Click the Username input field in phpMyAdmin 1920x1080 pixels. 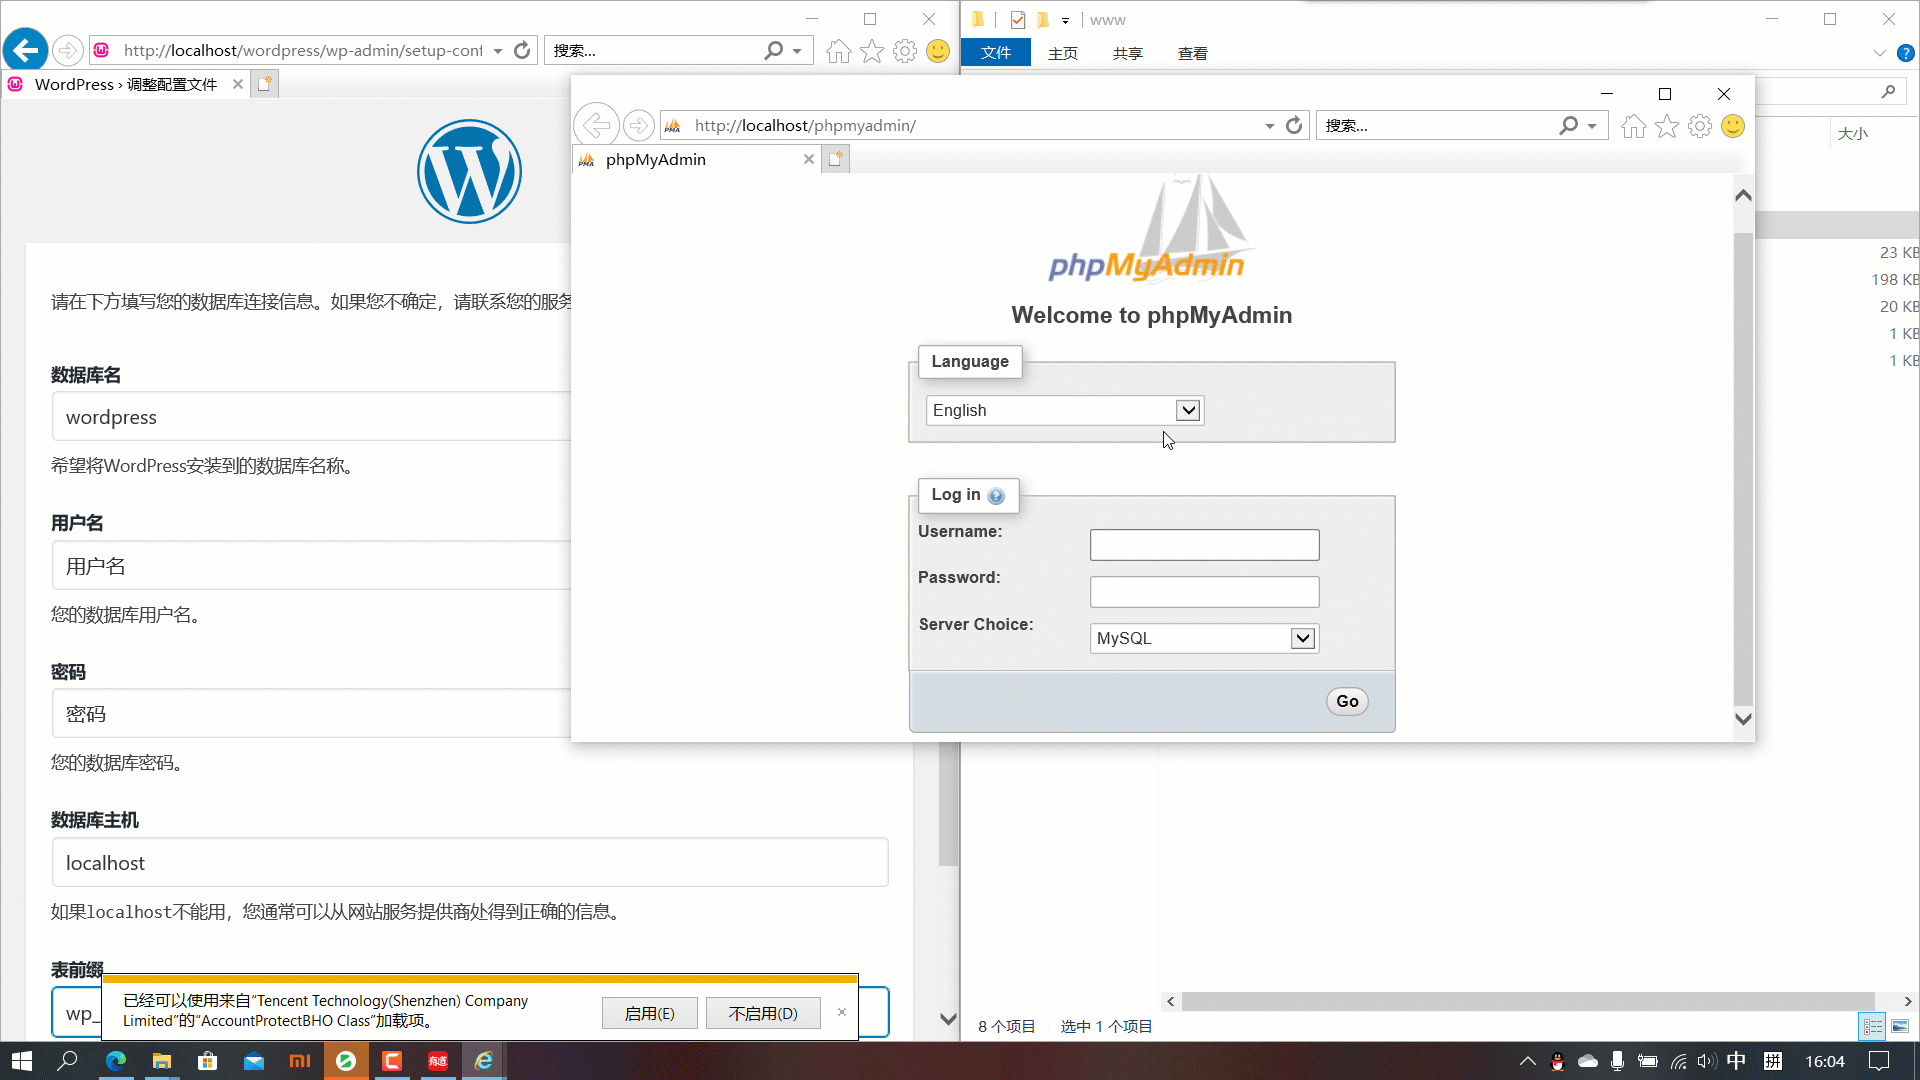[1204, 545]
